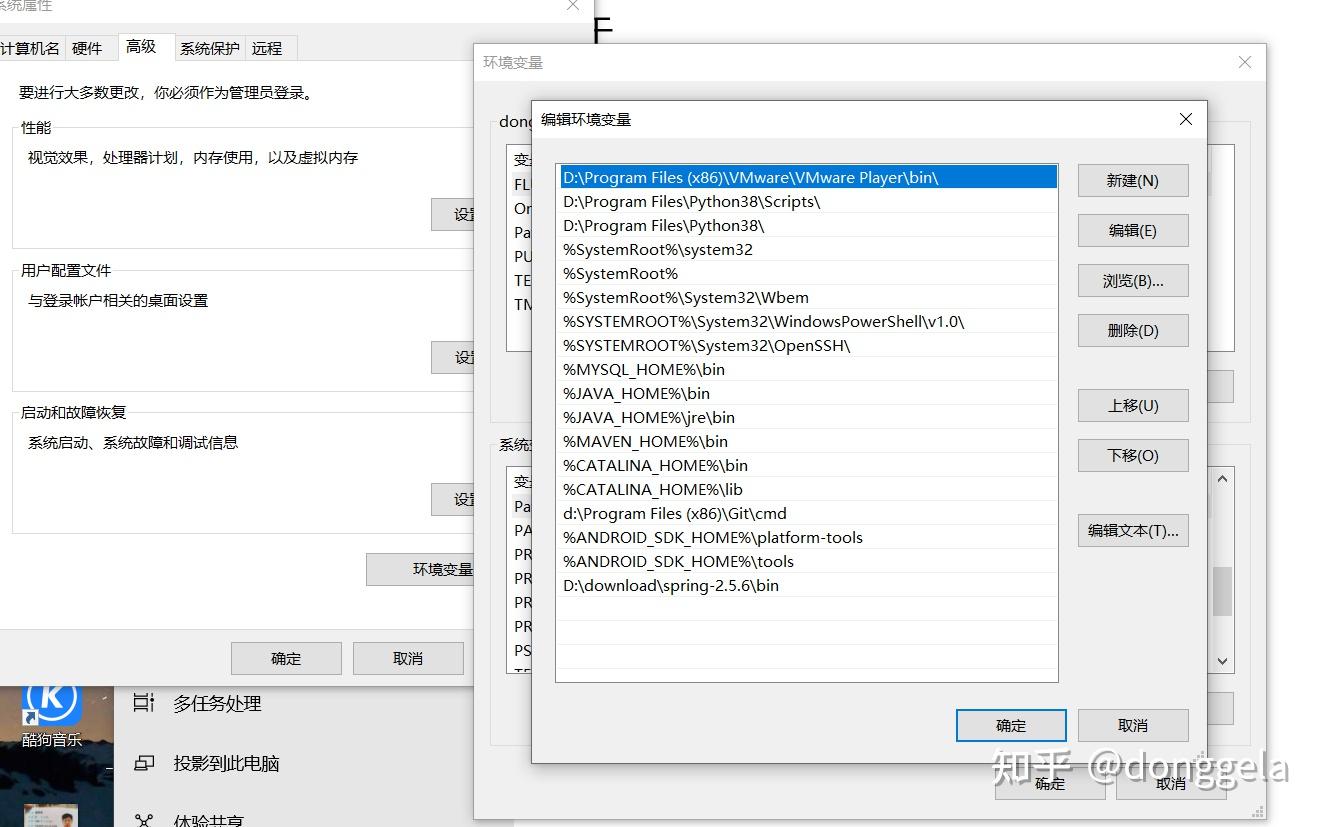1323x827 pixels.
Task: Switch to the 计算机名 tab
Action: pos(32,47)
